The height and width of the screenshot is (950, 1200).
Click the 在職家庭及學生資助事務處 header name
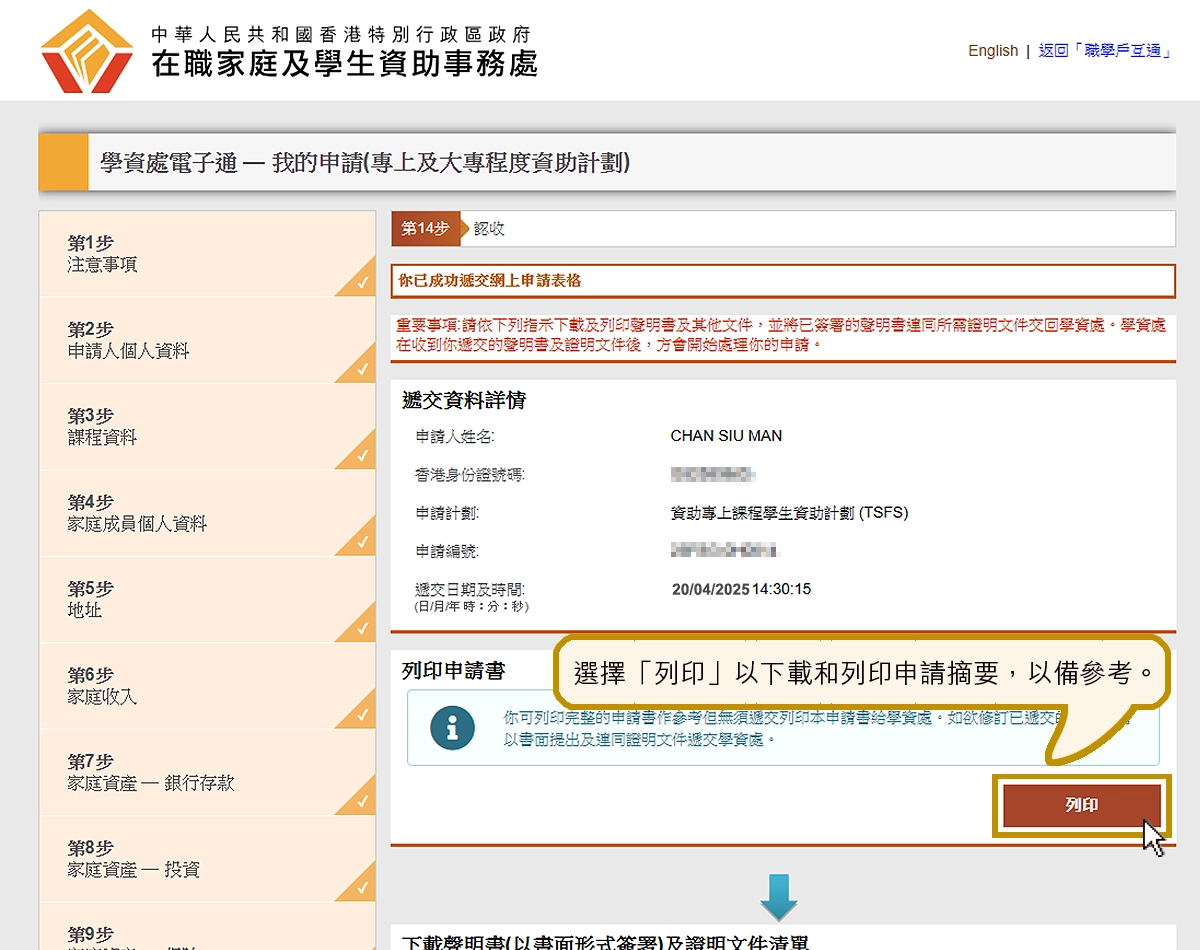click(345, 63)
